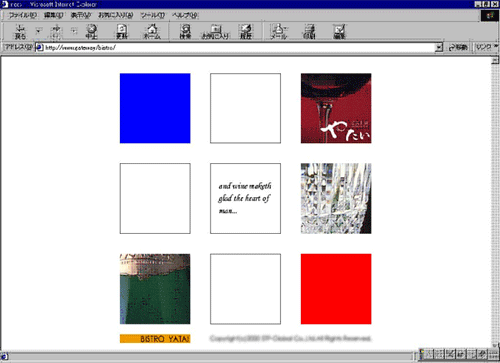Screen dimensions: 500x363
Task: Click the crystal cut glass image
Action: point(336,198)
